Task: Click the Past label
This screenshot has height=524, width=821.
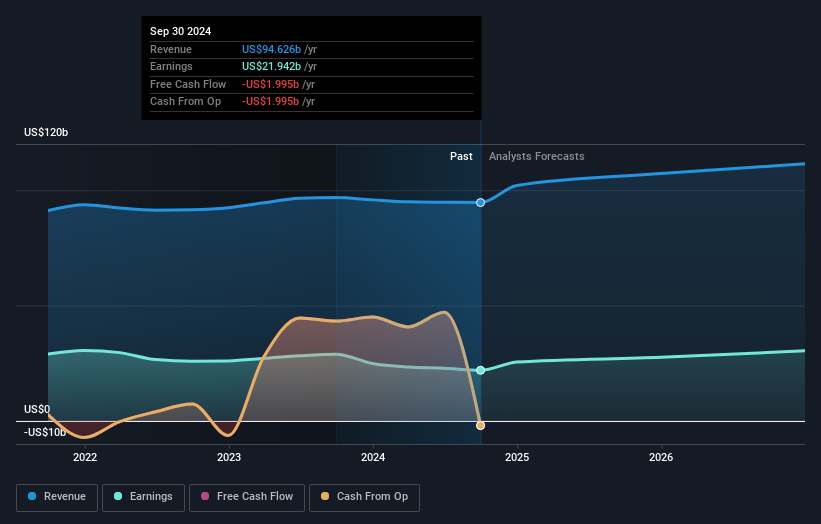Action: [x=461, y=156]
